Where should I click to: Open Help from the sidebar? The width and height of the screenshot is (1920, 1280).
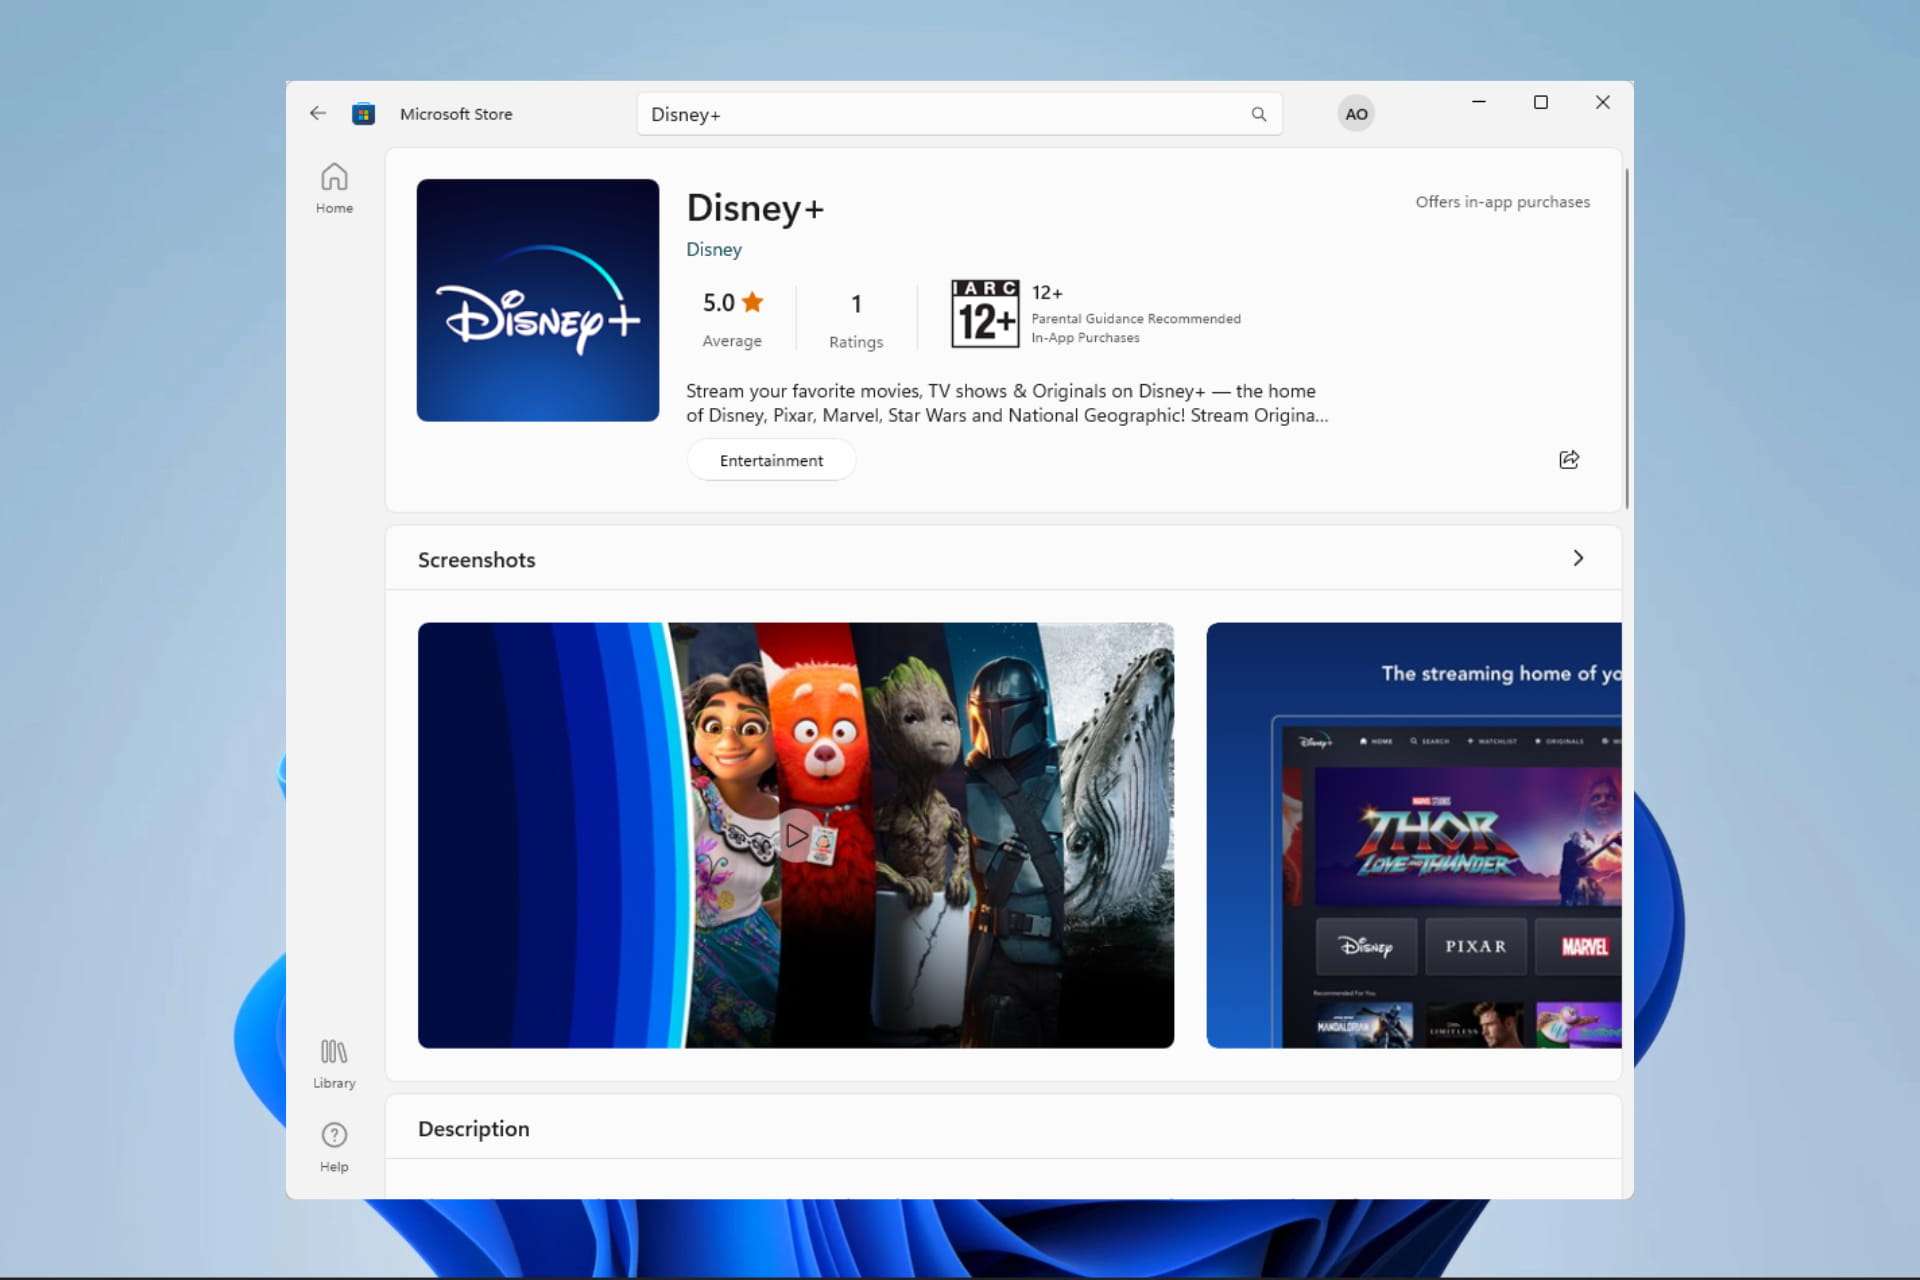pyautogui.click(x=334, y=1147)
